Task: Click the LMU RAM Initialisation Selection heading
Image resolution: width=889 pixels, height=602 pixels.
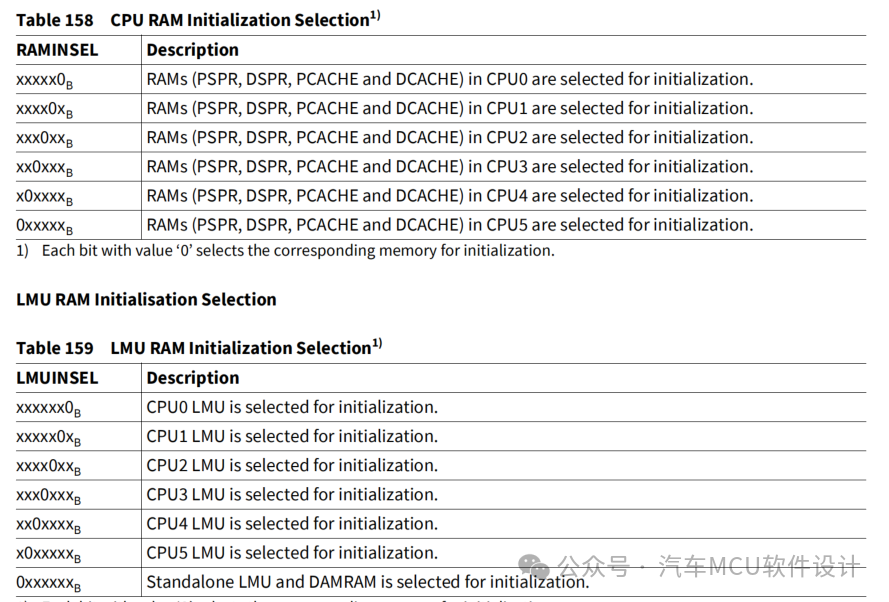Action: pos(146,299)
